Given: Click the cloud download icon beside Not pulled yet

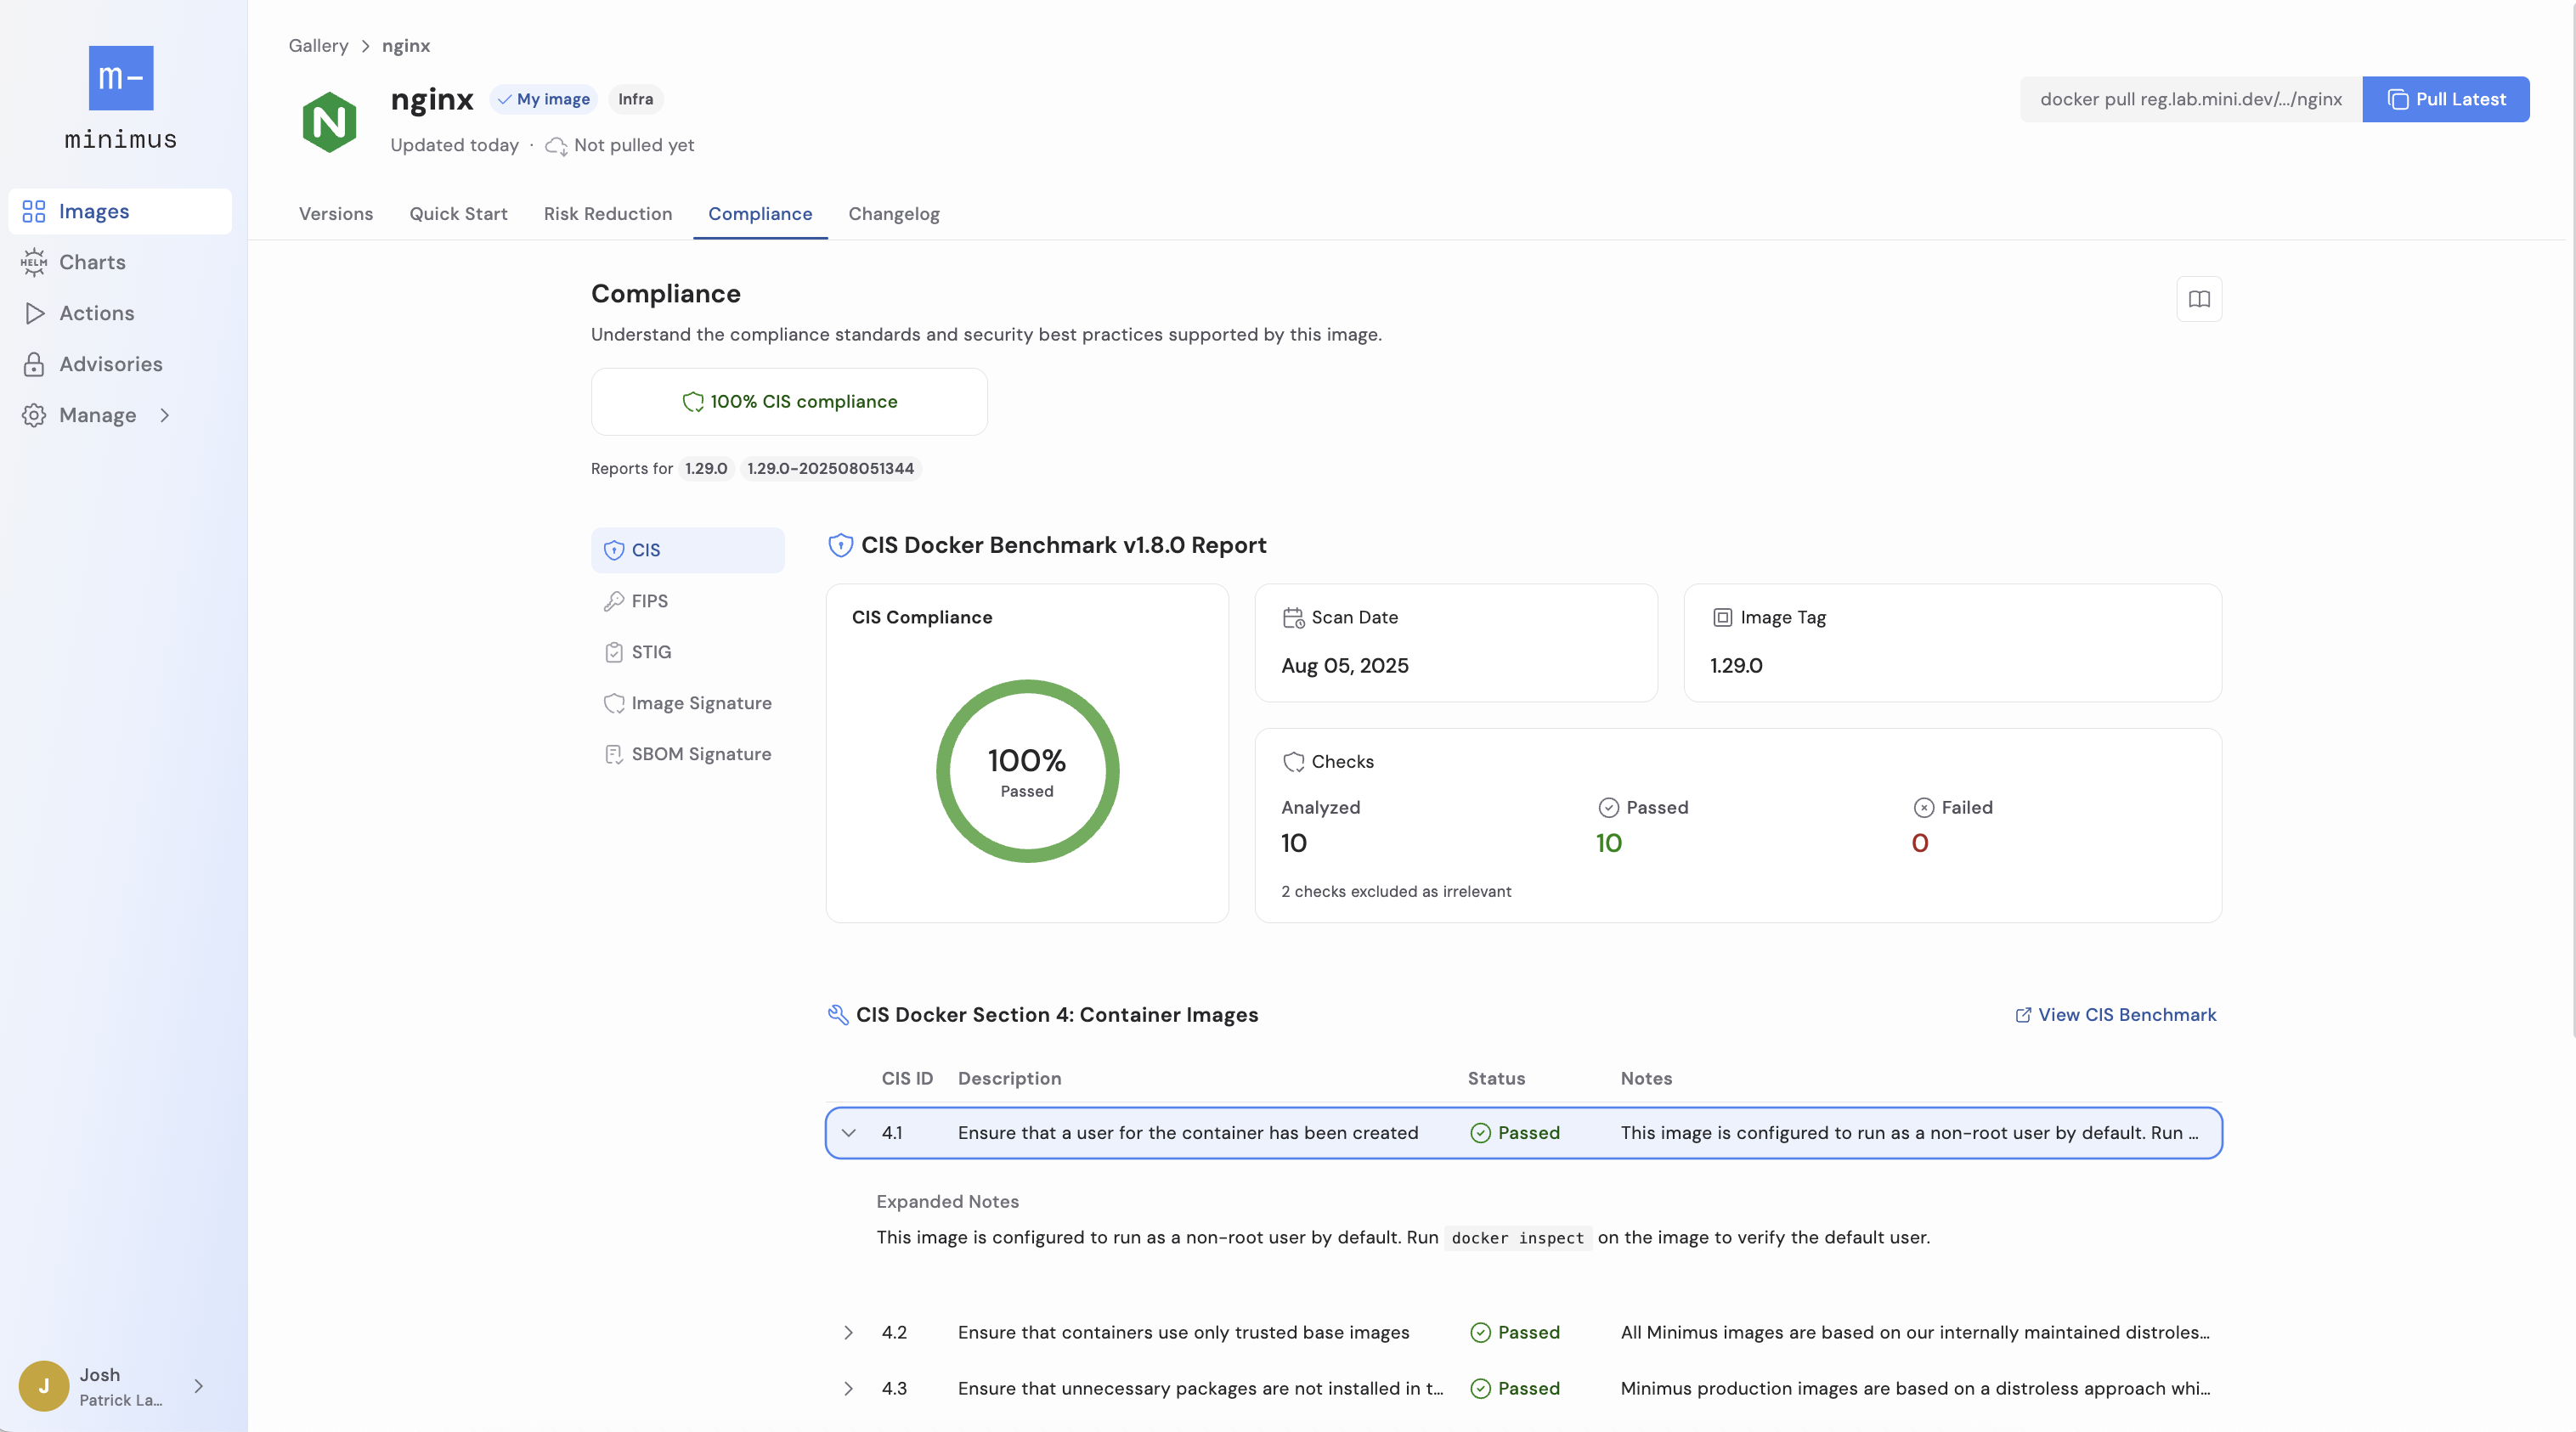Looking at the screenshot, I should point(556,146).
